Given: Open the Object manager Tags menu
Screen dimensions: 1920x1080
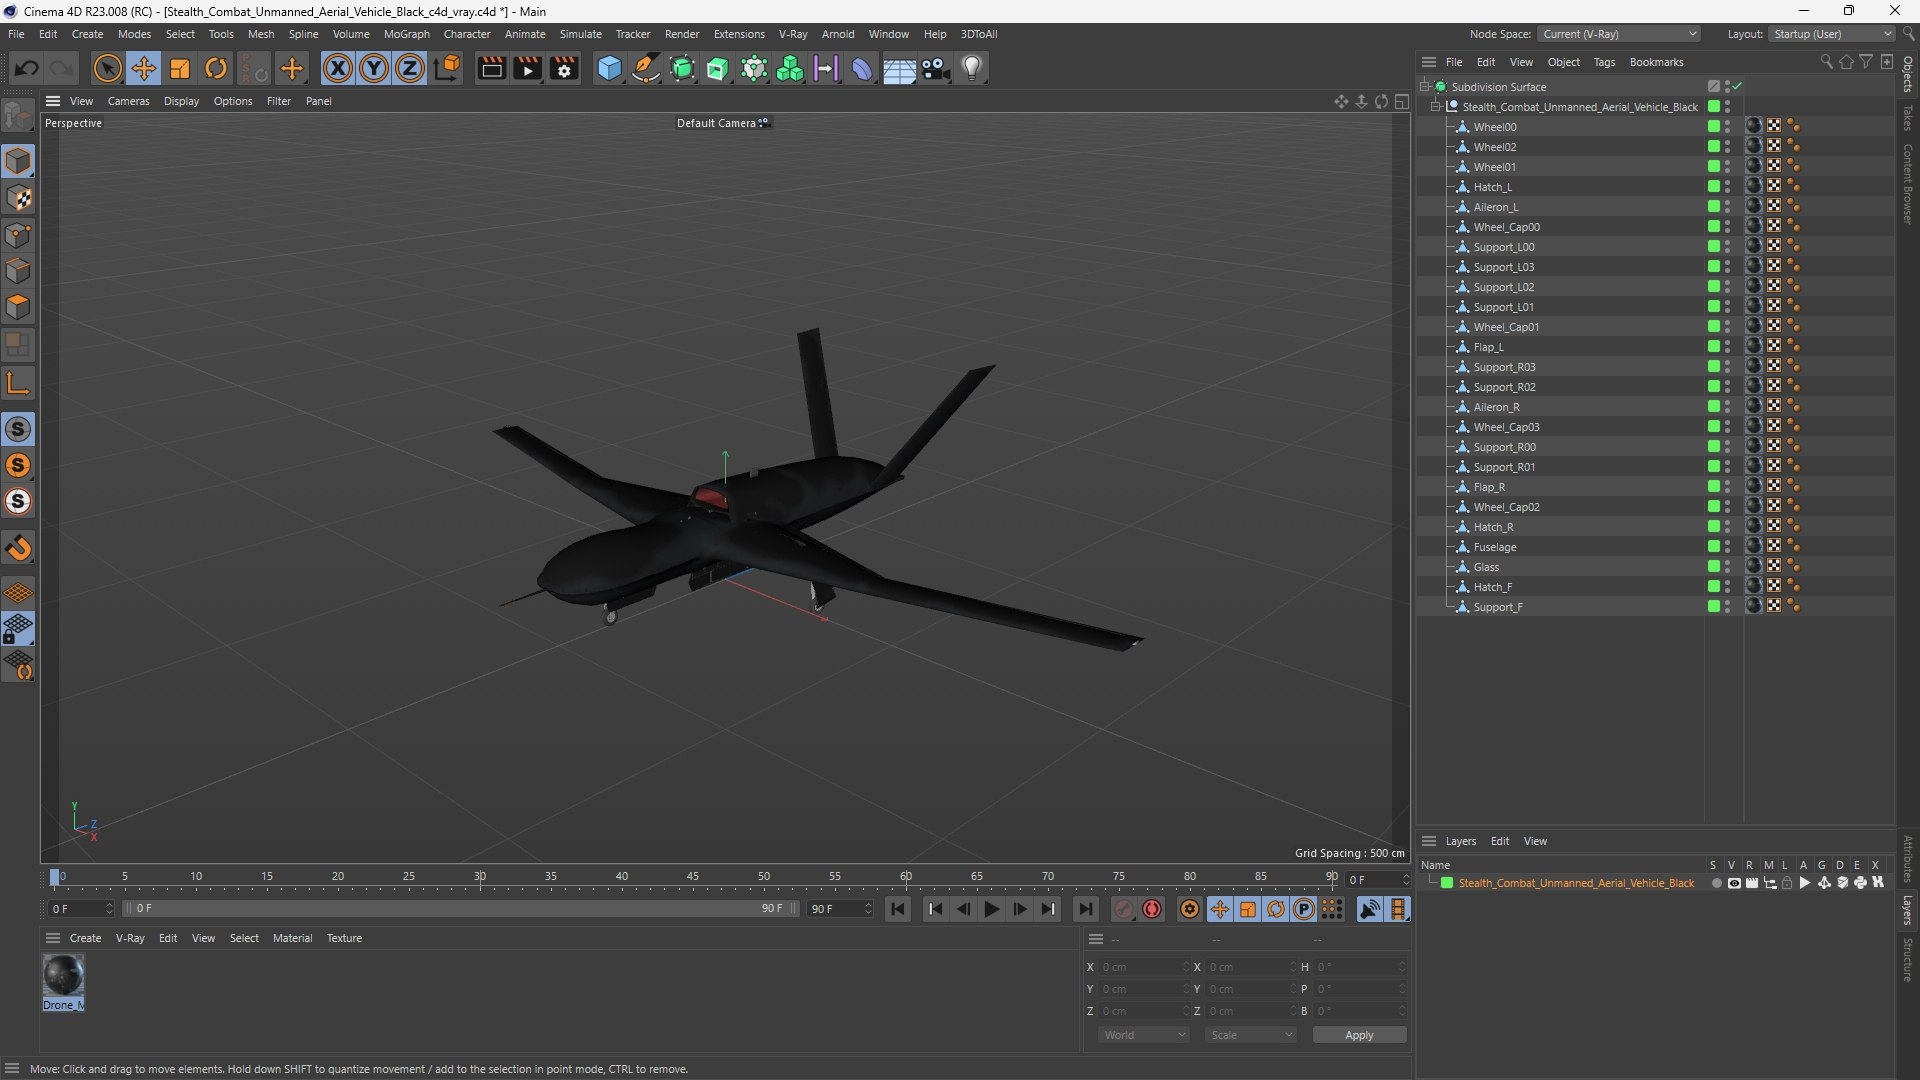Looking at the screenshot, I should [x=1604, y=62].
